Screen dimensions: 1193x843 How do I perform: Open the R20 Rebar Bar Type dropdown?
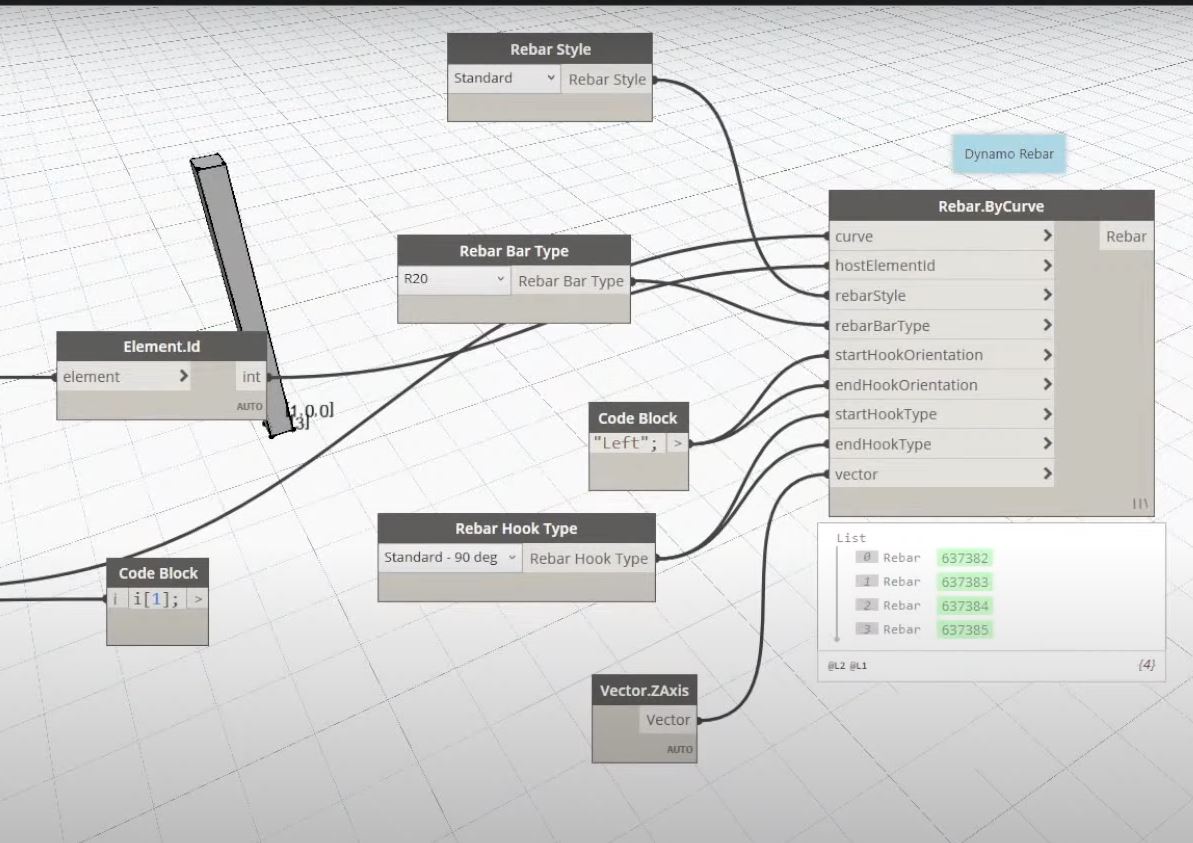tap(453, 279)
